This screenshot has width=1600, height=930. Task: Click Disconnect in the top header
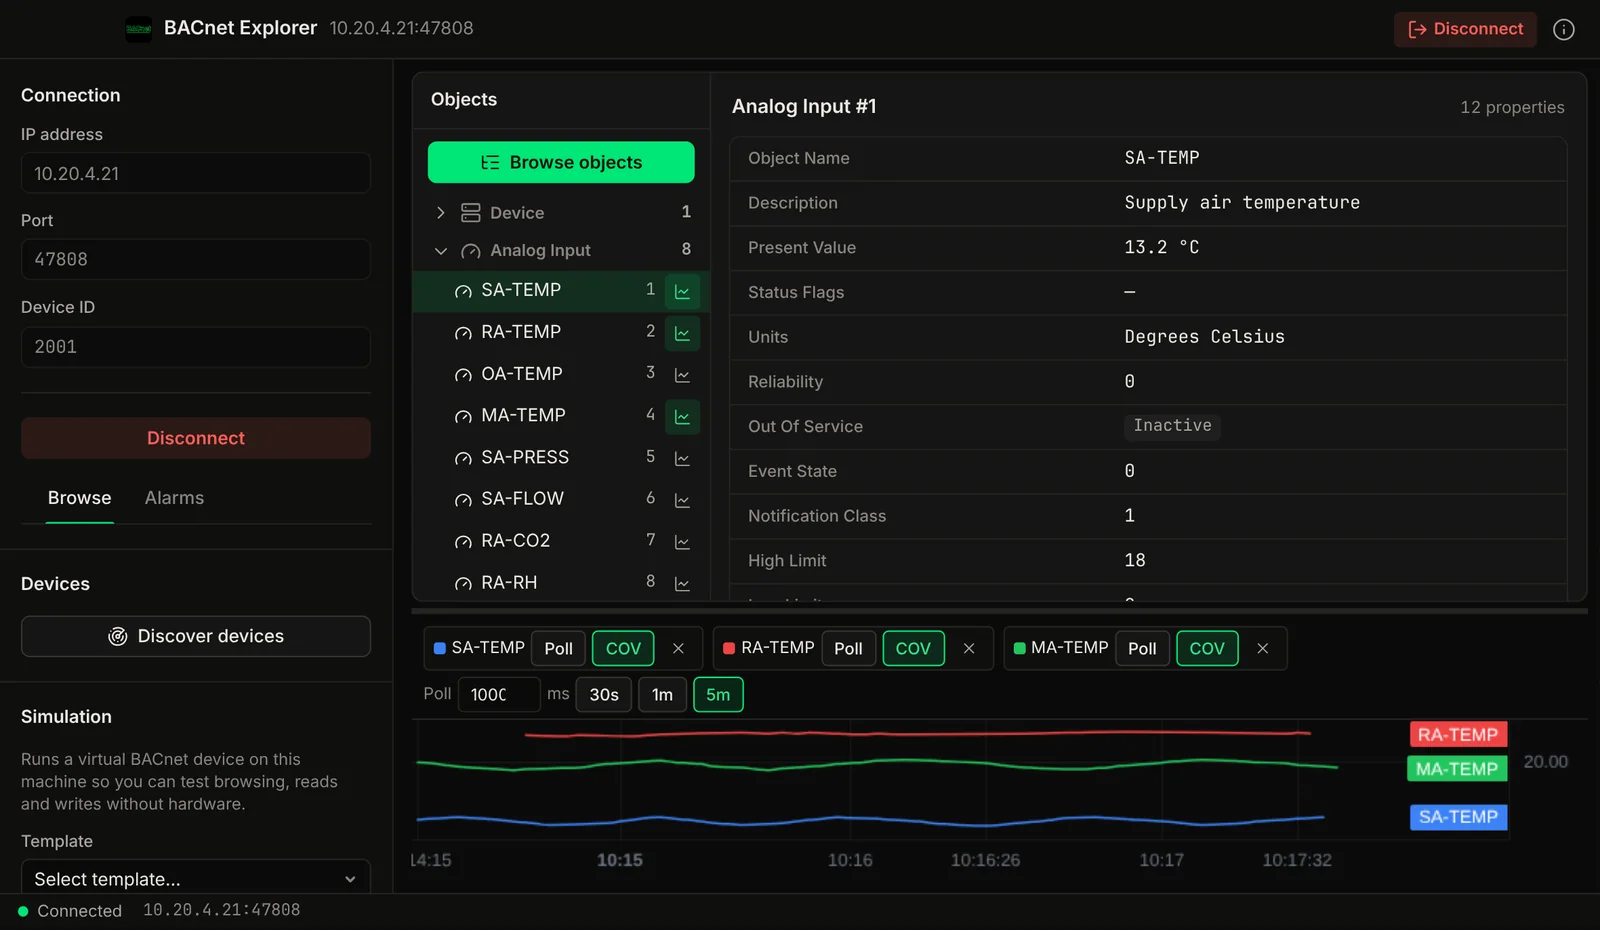click(1465, 30)
